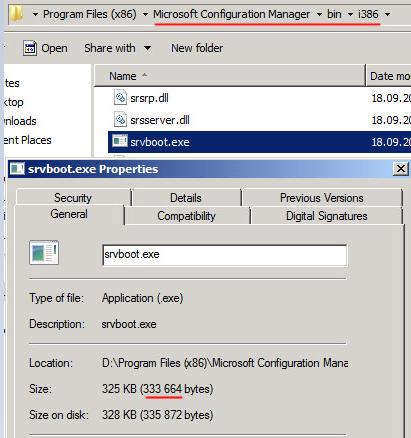The width and height of the screenshot is (411, 438).
Task: Navigate to i386 breadcrumb
Action: coord(368,14)
